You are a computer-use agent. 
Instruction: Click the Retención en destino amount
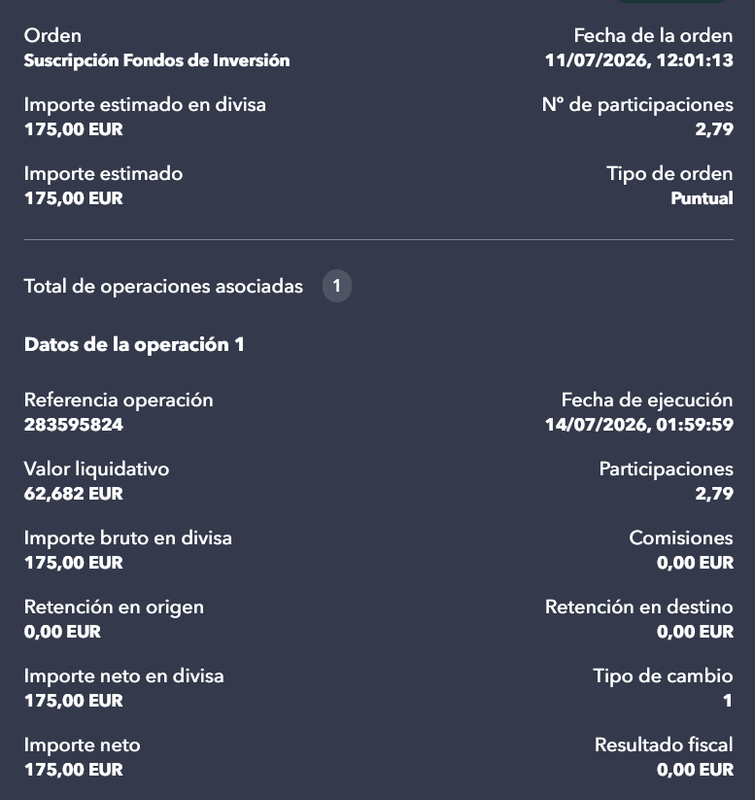(695, 632)
